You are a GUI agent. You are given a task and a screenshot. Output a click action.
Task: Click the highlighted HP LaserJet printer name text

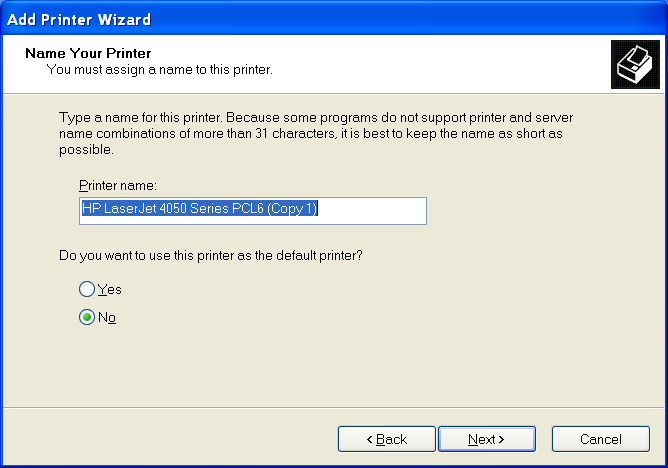pos(199,209)
